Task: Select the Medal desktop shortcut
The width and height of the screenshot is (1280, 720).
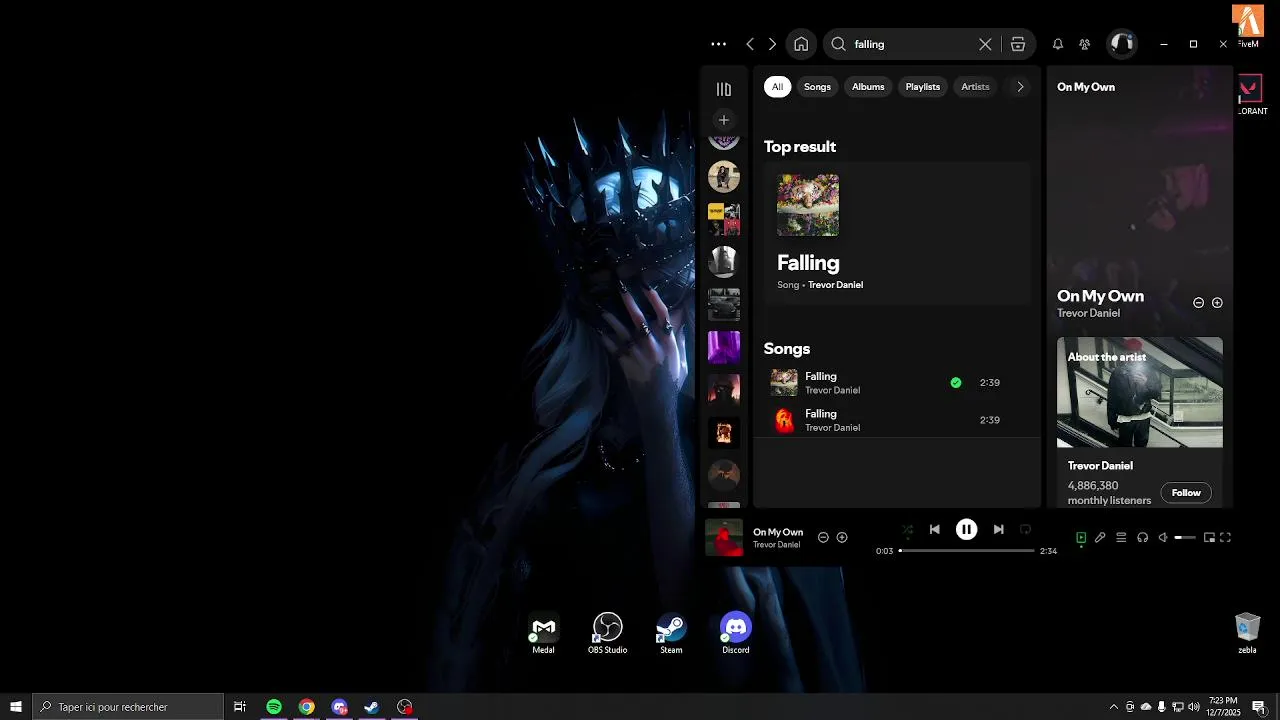Action: tap(543, 633)
